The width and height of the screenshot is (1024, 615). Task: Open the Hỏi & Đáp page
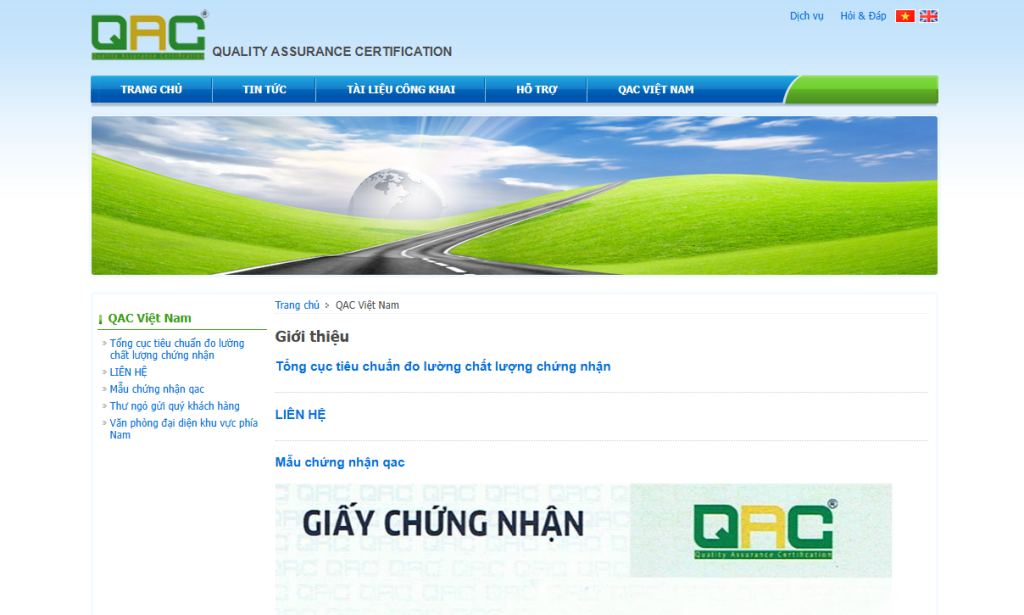[863, 16]
